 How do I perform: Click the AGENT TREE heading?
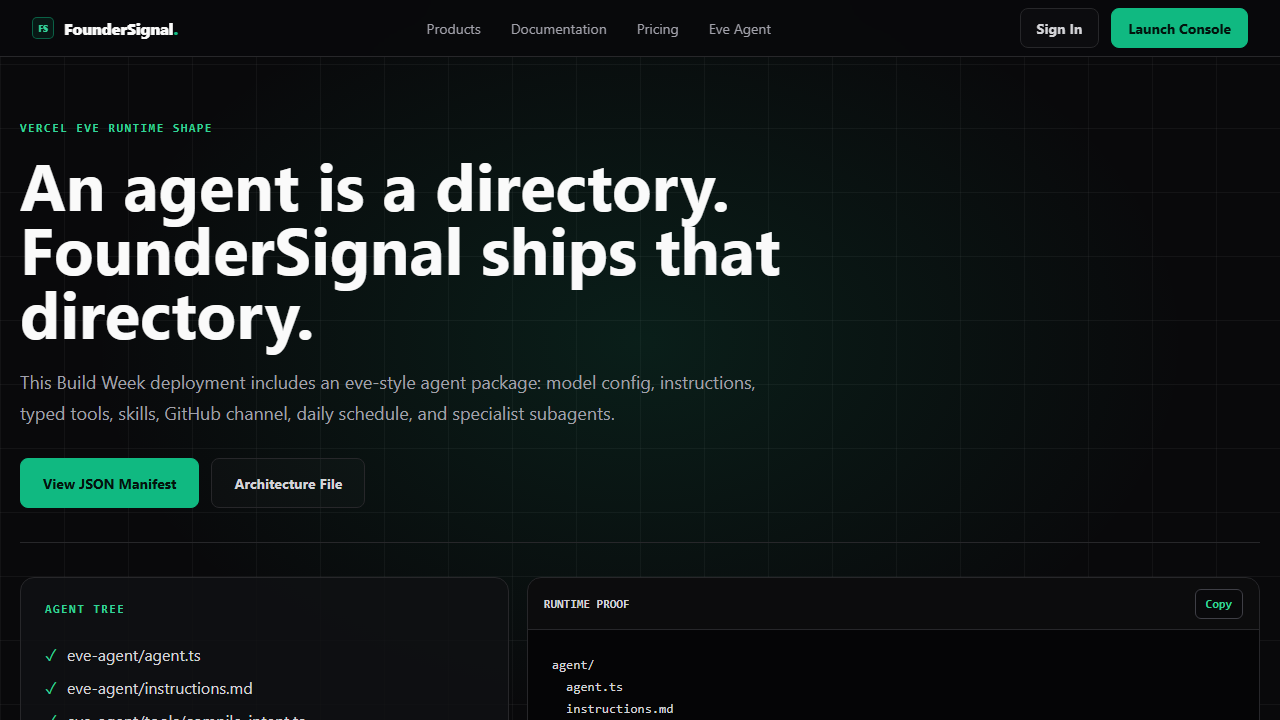[x=84, y=609]
